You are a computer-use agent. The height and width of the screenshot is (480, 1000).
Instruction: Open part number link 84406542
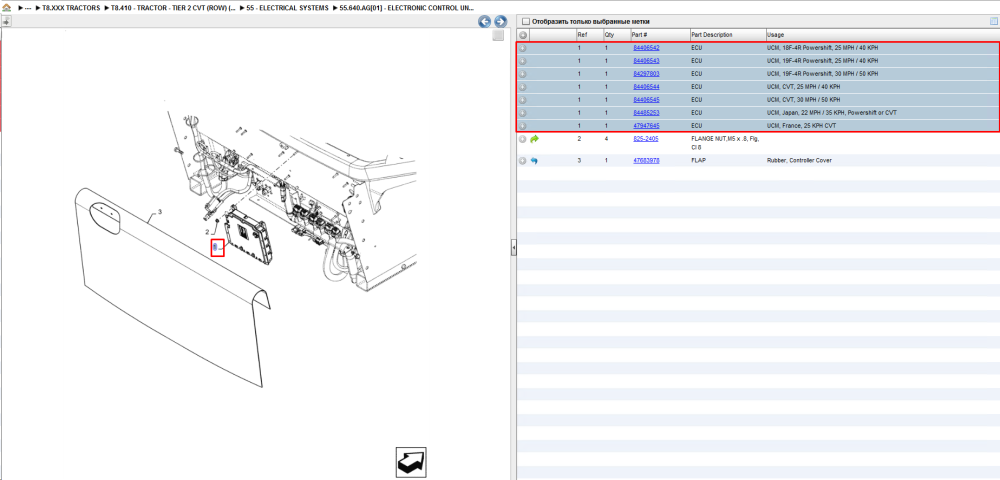pyautogui.click(x=646, y=48)
